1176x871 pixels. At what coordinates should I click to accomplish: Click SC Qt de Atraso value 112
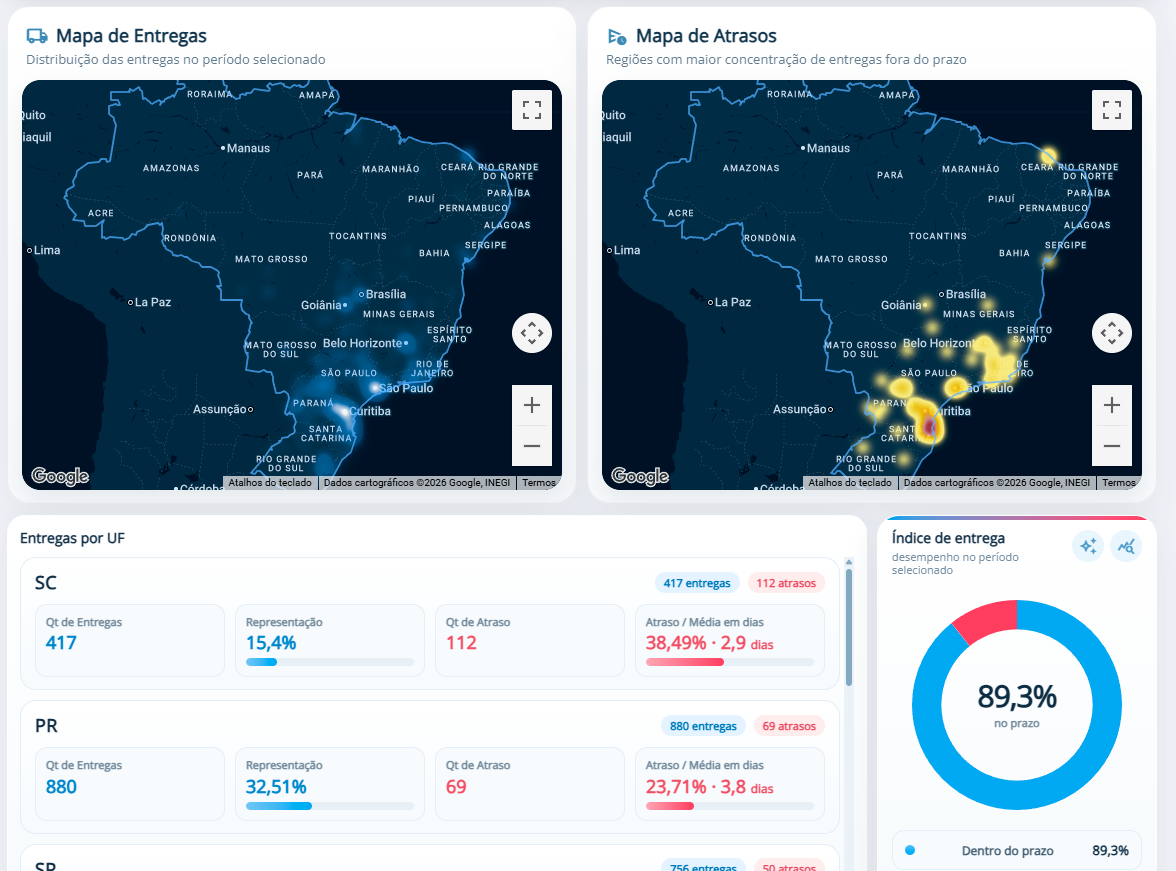point(460,643)
